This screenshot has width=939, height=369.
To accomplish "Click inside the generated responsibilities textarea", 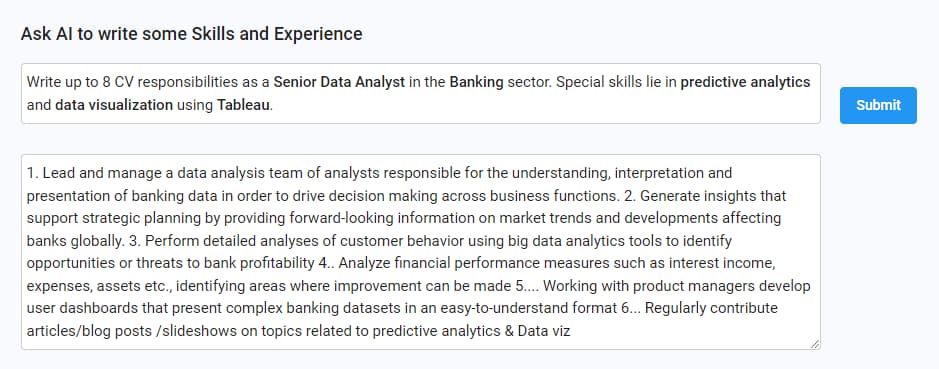I will (x=420, y=252).
